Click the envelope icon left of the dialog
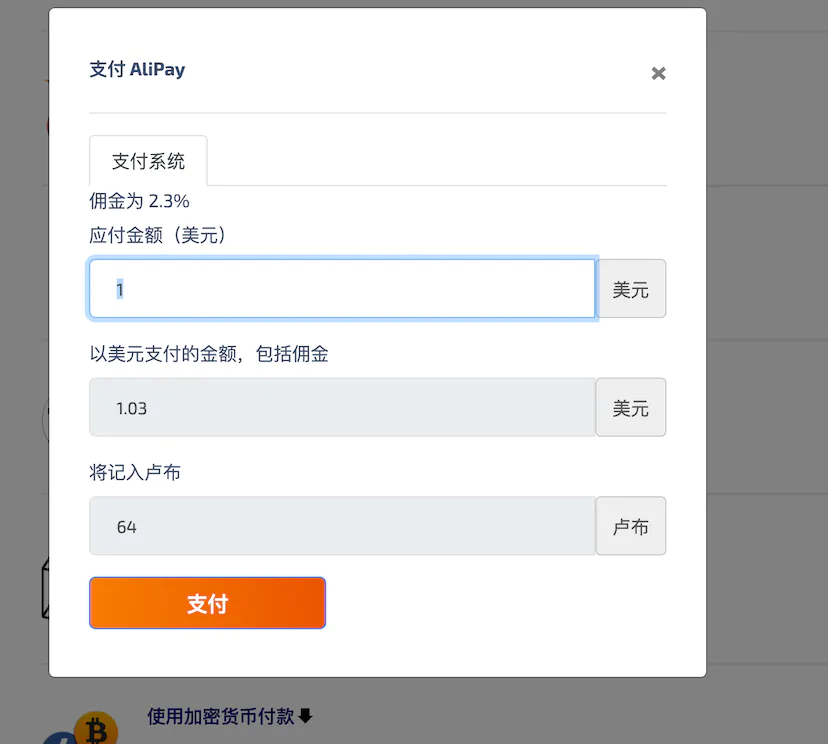828x744 pixels. pyautogui.click(x=43, y=590)
